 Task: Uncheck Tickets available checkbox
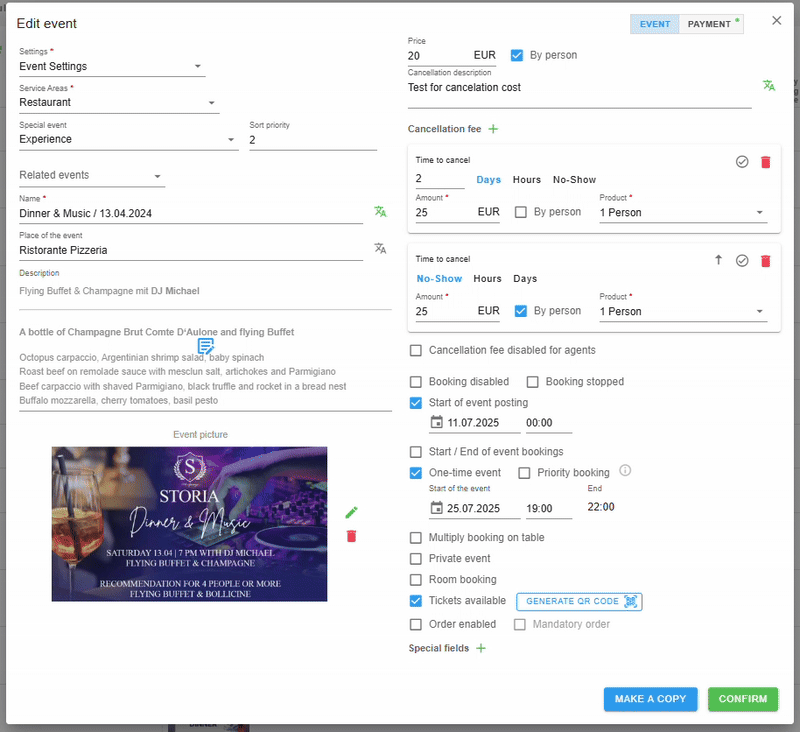coord(416,601)
